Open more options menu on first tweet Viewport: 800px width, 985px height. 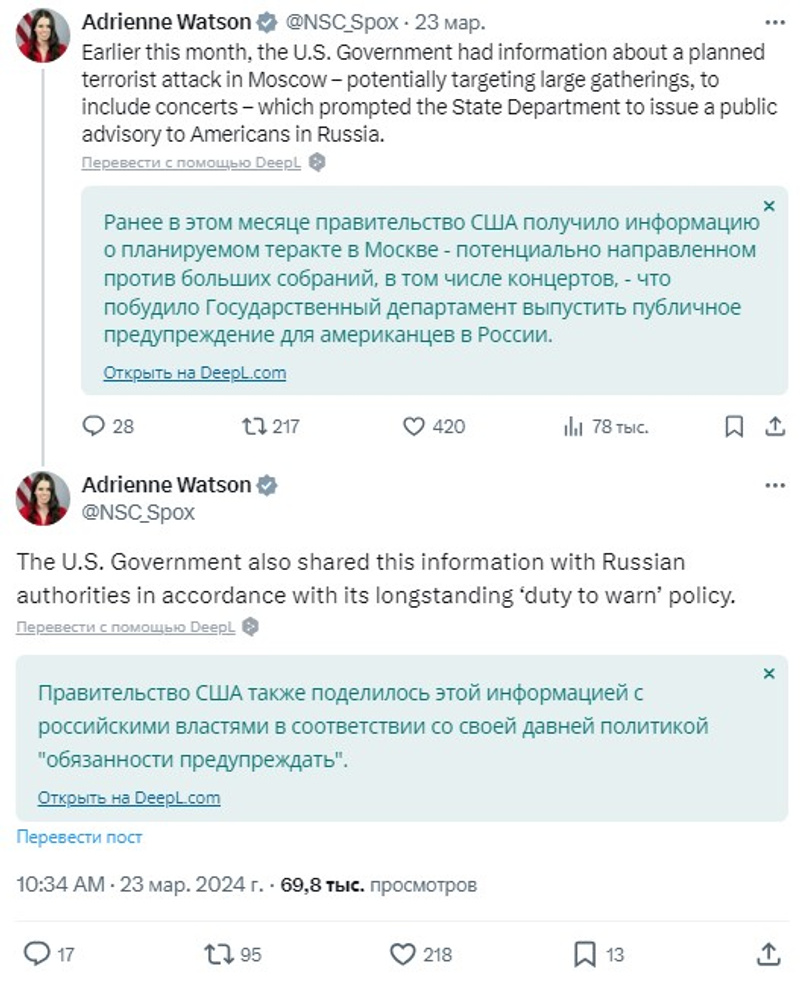774,22
